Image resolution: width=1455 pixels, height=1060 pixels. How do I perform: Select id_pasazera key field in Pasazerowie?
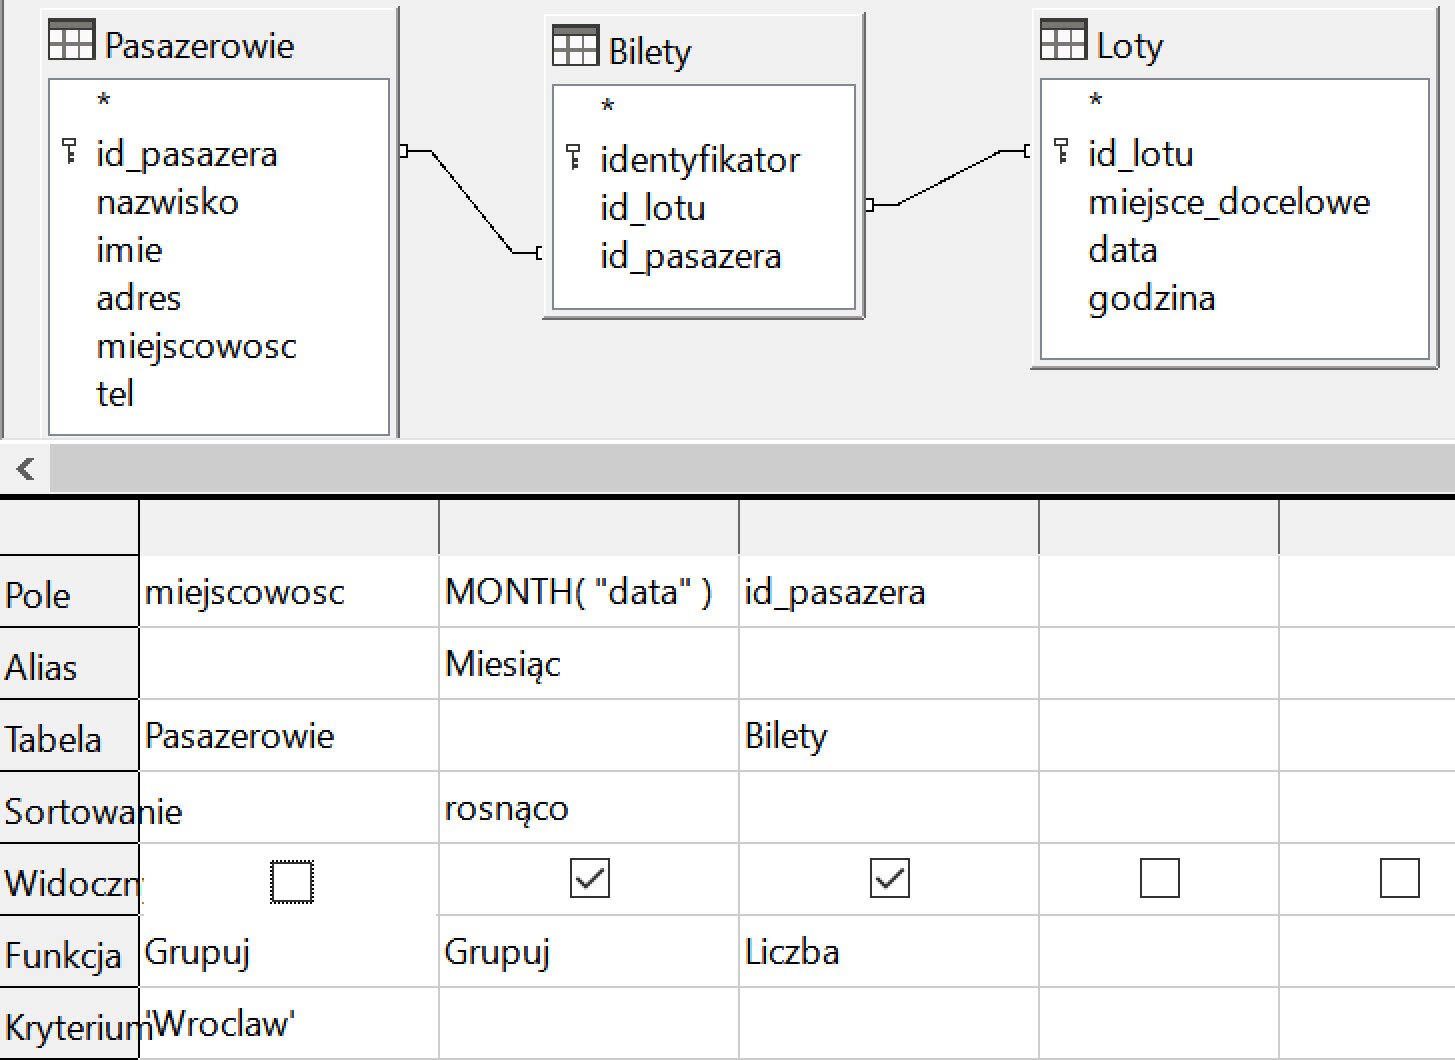coord(186,154)
